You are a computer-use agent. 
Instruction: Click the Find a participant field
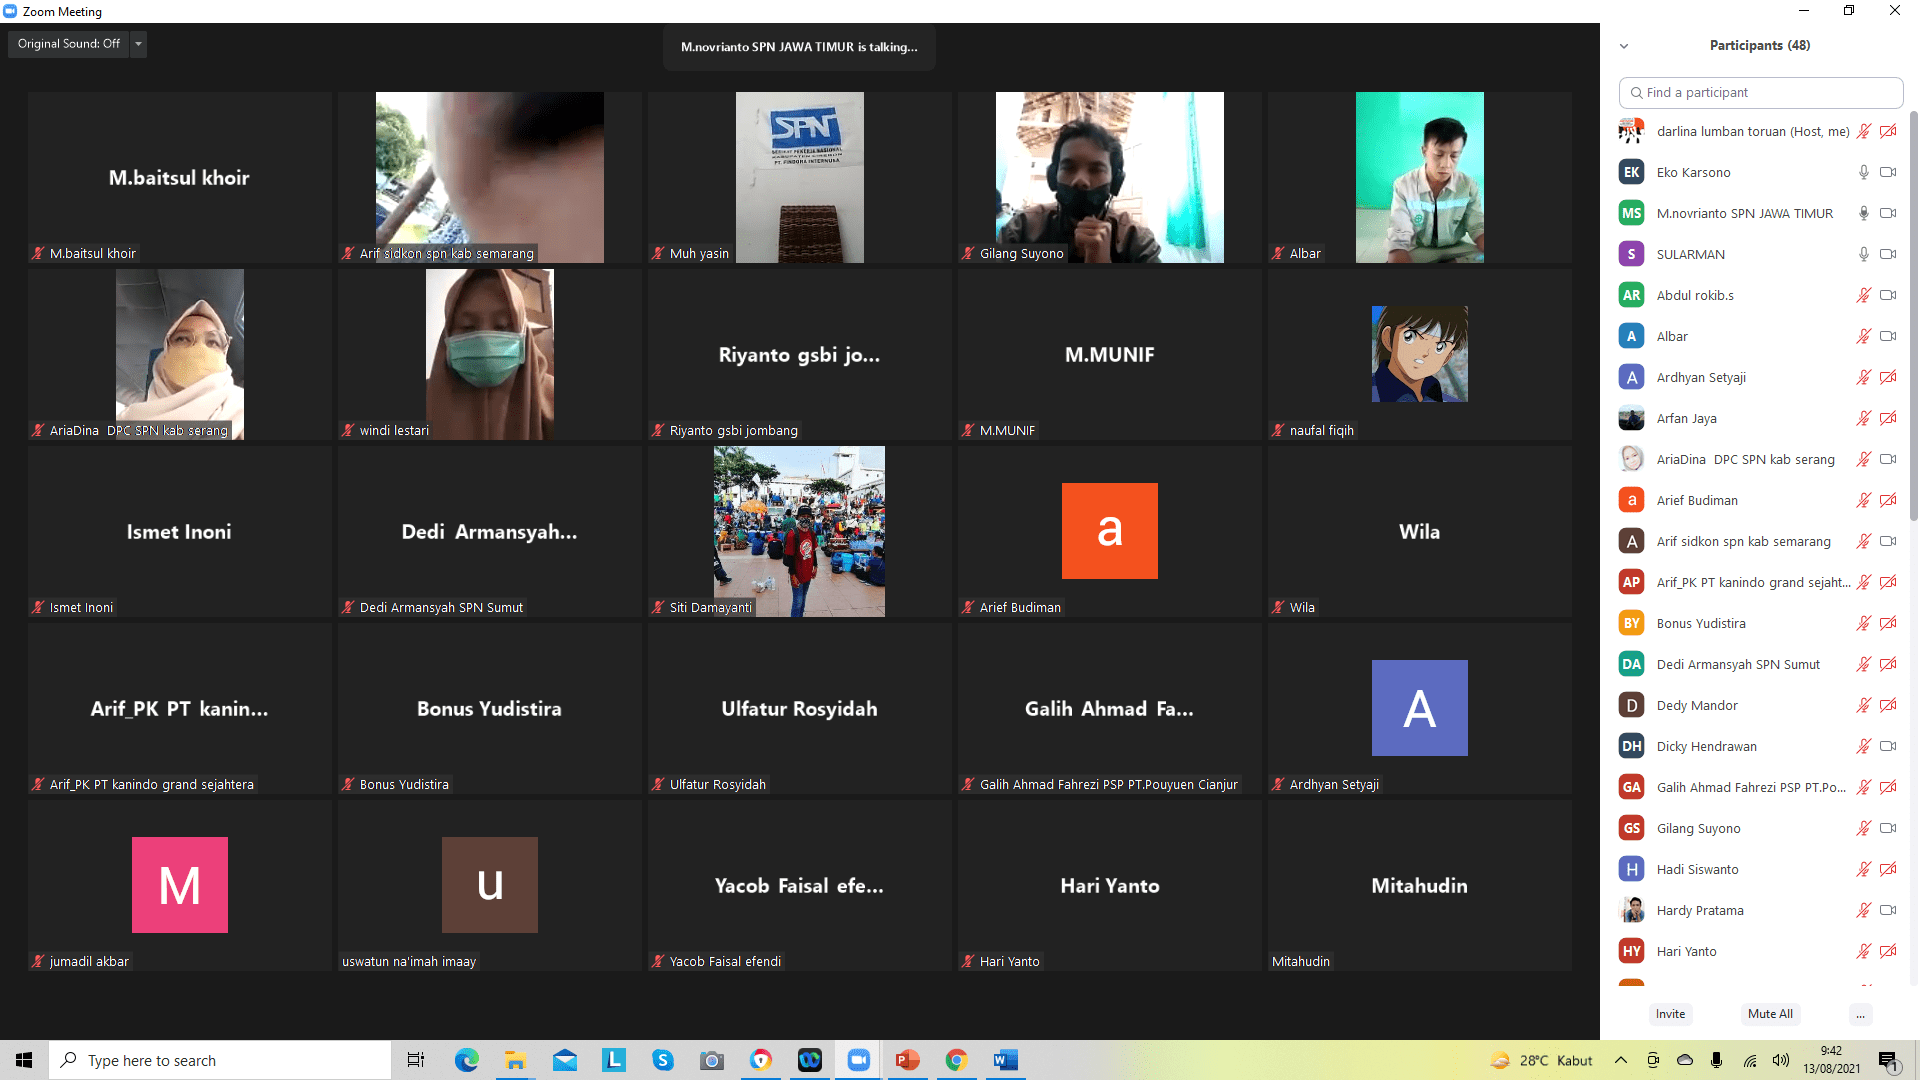pyautogui.click(x=1760, y=92)
